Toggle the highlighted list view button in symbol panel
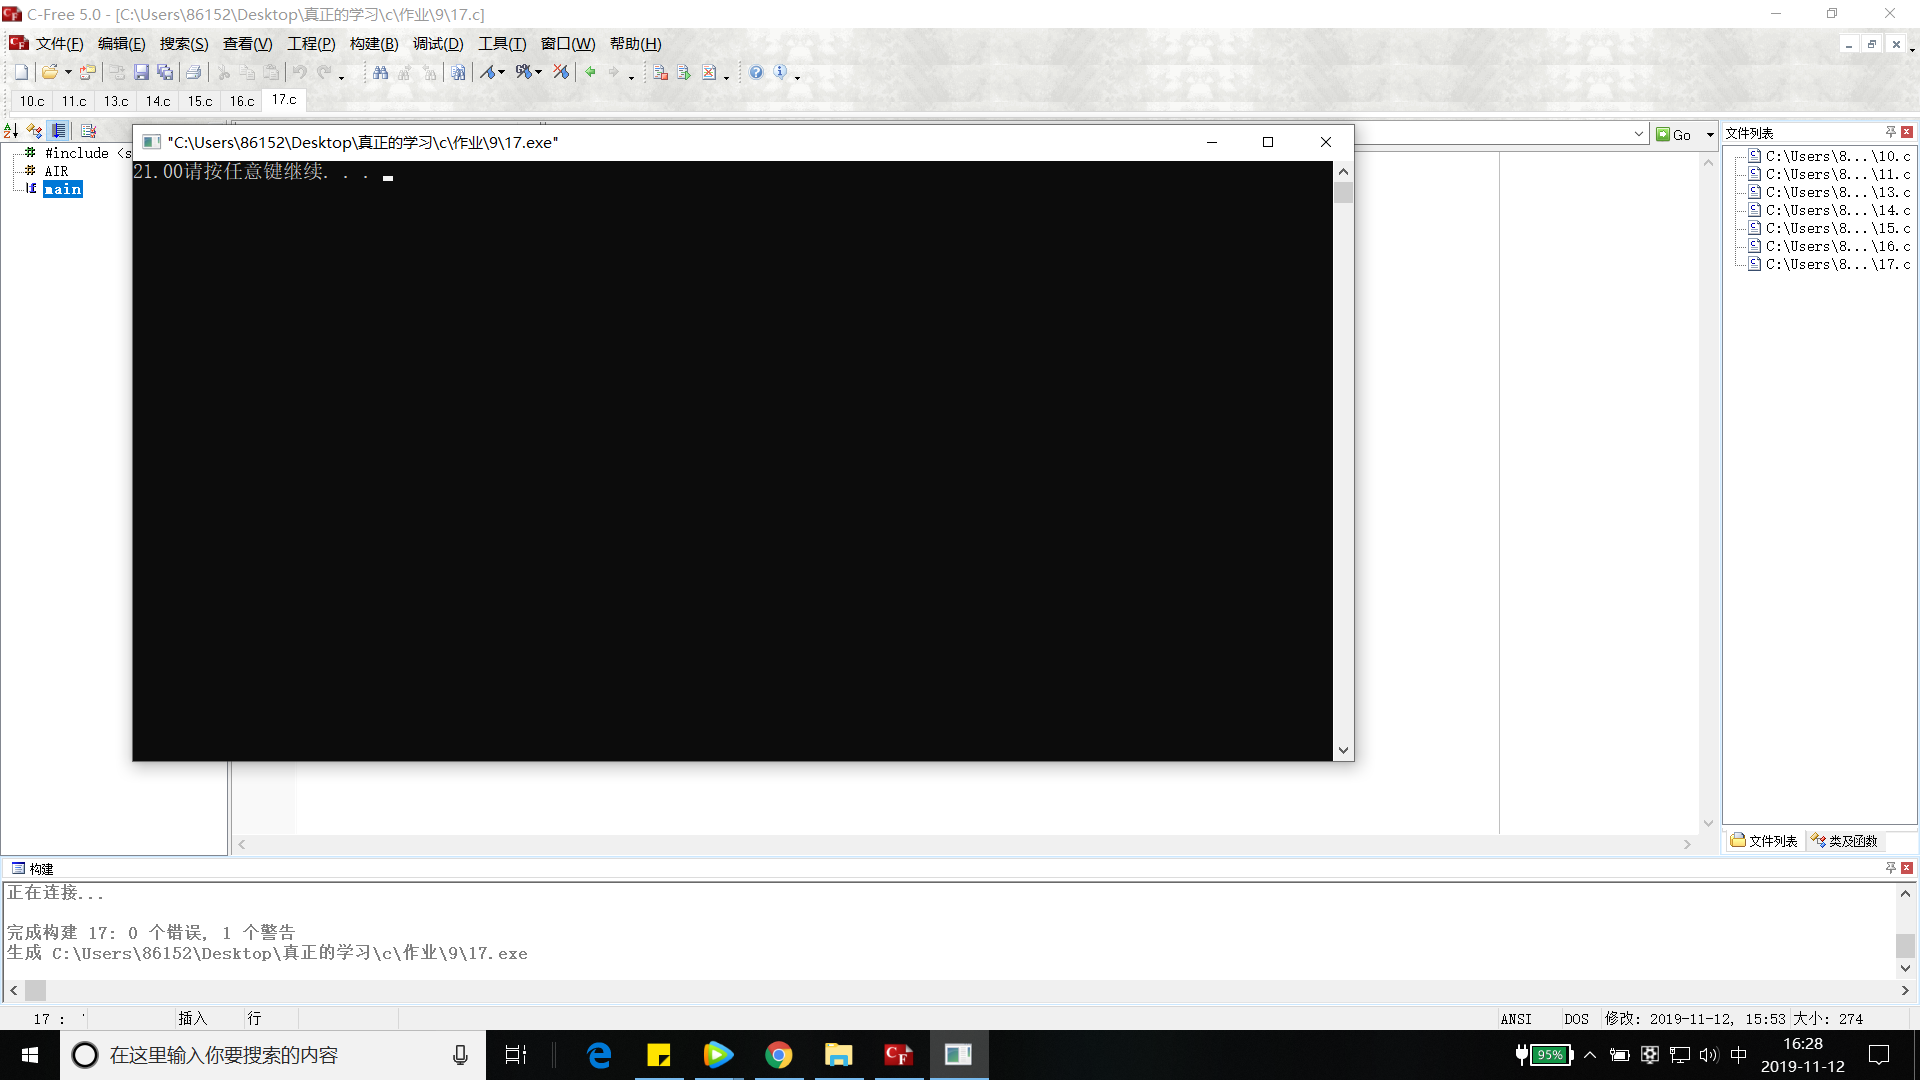Image resolution: width=1920 pixels, height=1080 pixels. [59, 131]
